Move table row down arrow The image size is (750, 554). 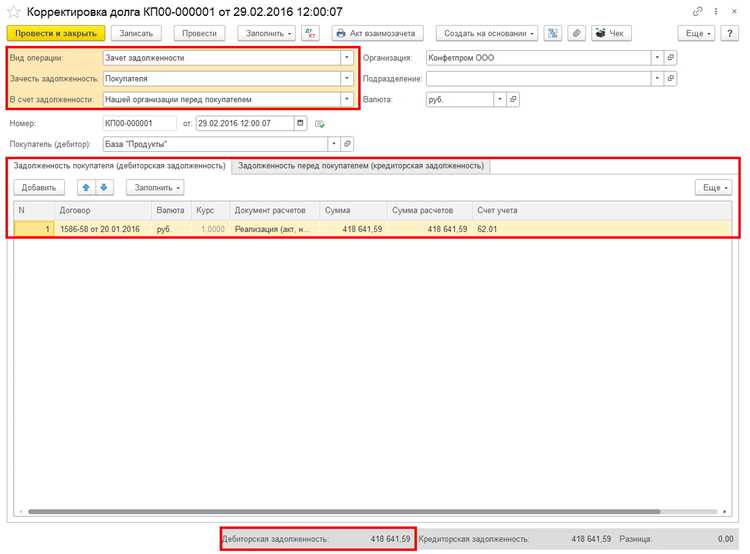coord(104,188)
